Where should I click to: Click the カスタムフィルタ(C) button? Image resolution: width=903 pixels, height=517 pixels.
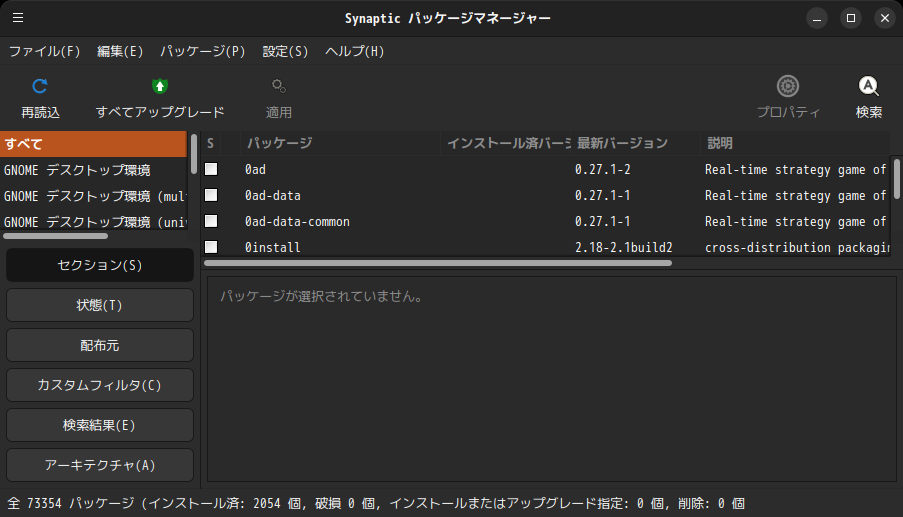pyautogui.click(x=99, y=385)
